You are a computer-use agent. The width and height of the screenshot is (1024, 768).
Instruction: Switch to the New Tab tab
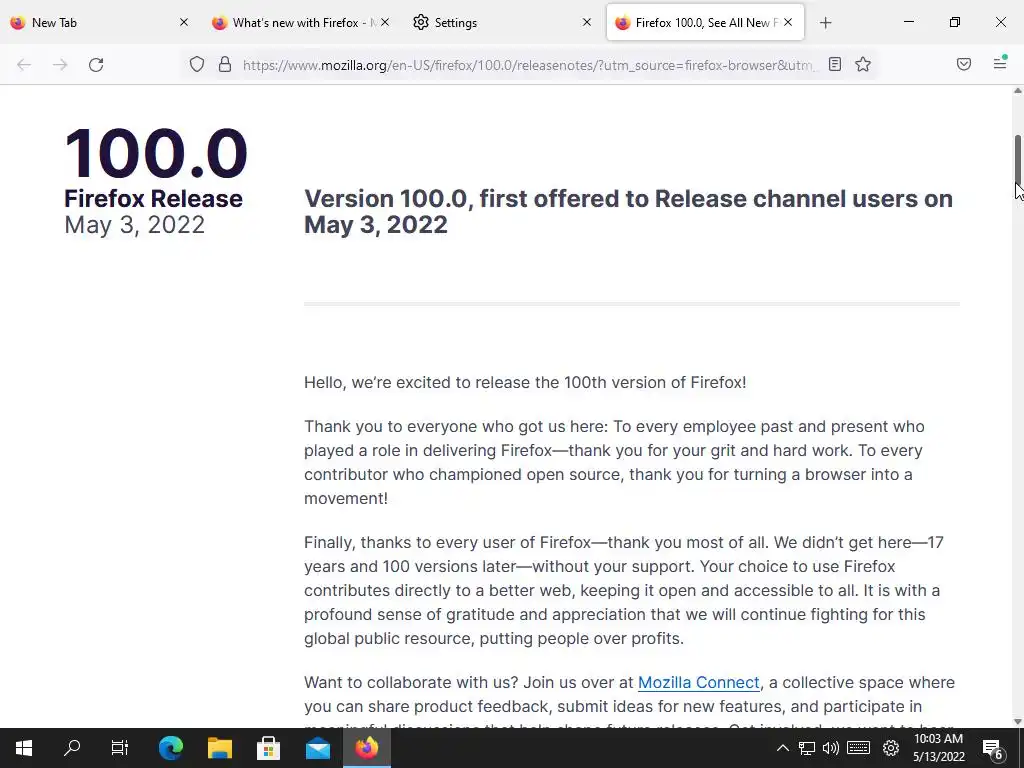click(x=100, y=22)
